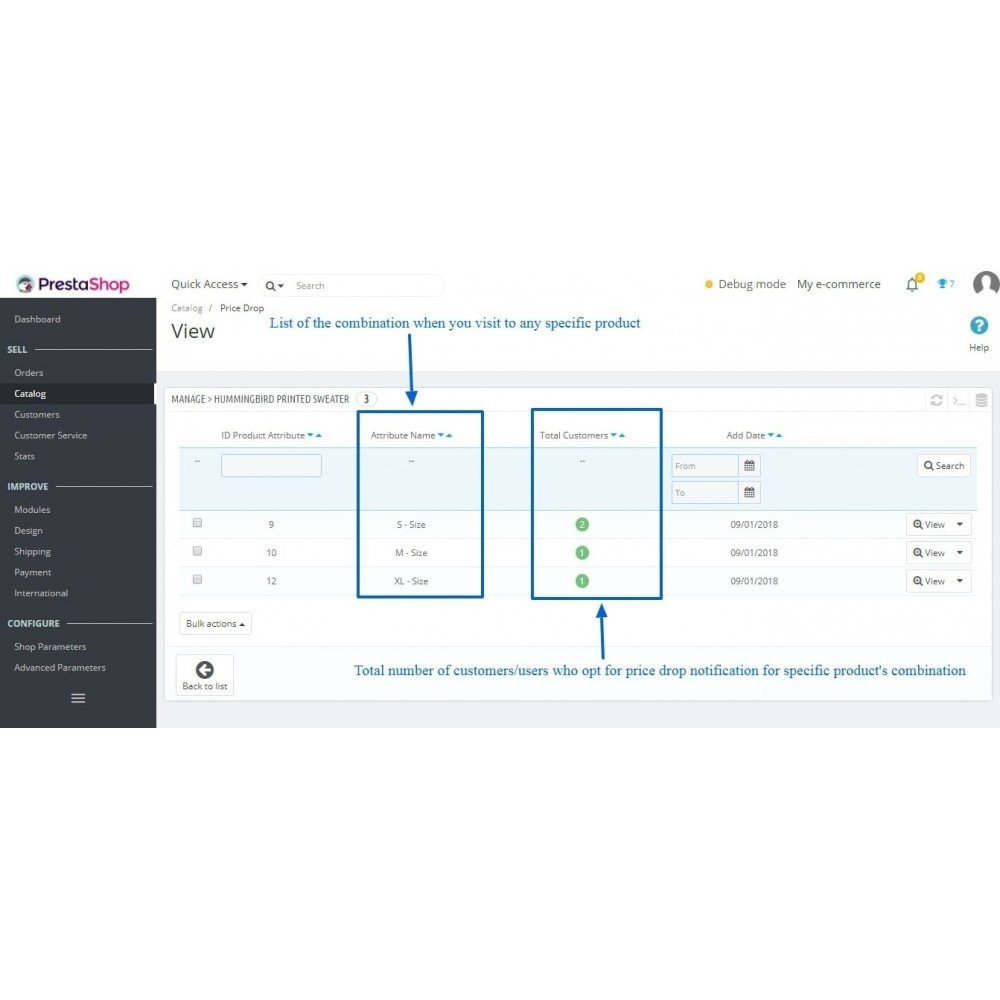Click the Debug mode indicator
This screenshot has height=1000, width=1000.
[745, 284]
